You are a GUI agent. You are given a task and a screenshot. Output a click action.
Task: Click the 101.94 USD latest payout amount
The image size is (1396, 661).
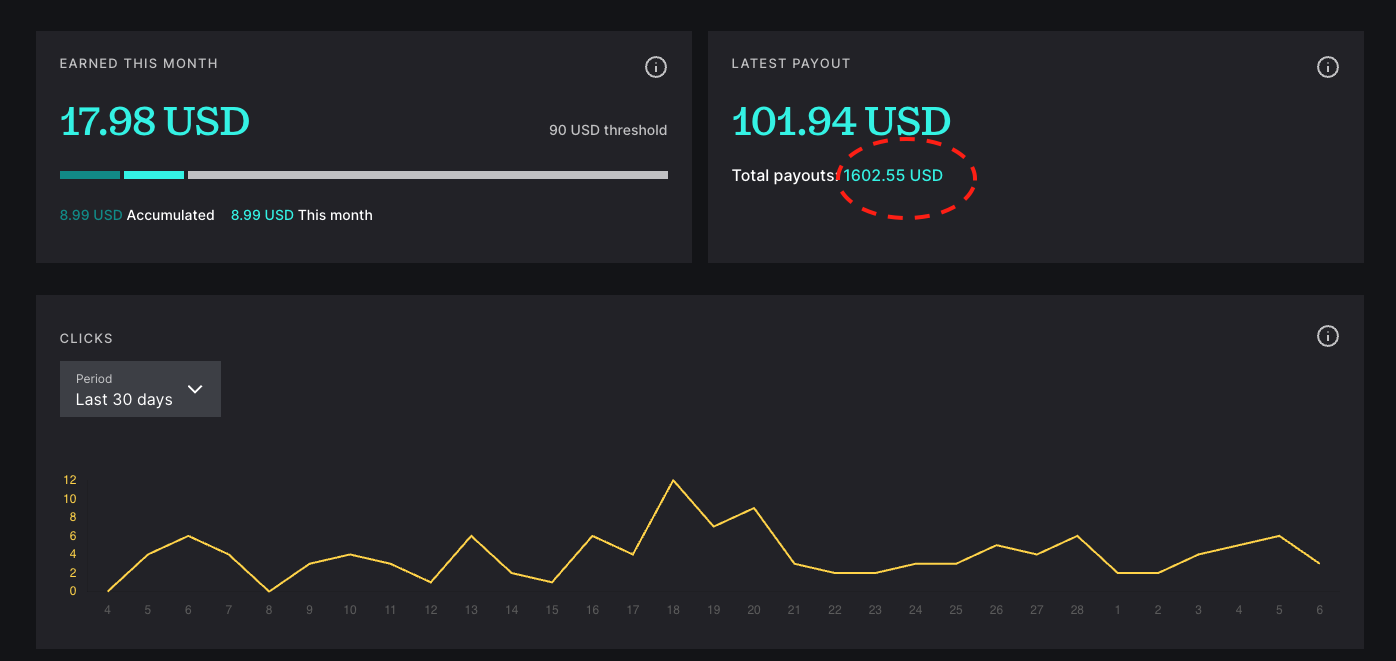click(841, 122)
